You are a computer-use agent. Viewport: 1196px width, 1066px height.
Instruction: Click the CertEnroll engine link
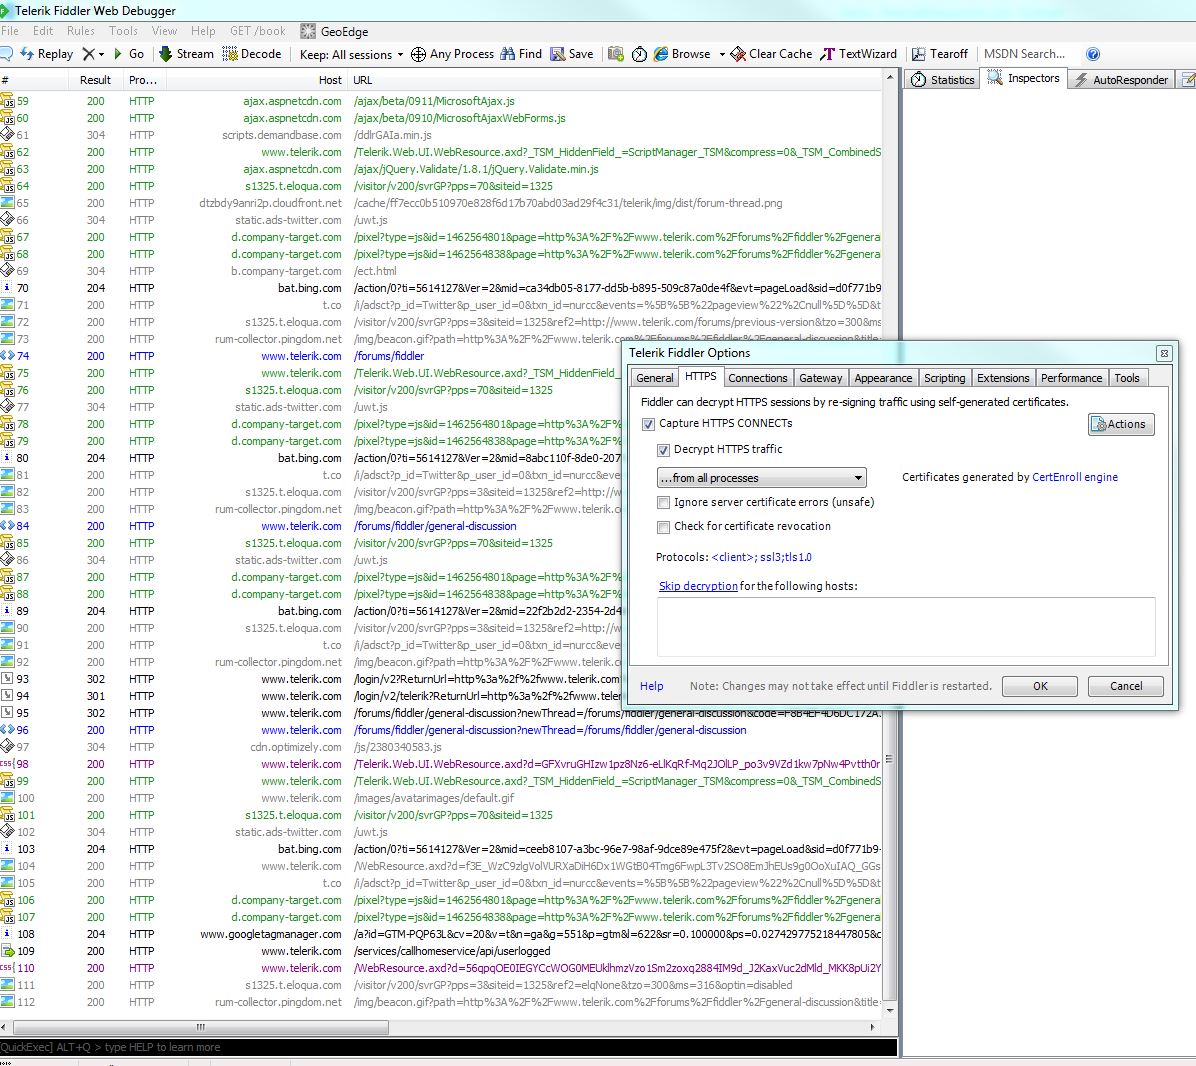1075,478
